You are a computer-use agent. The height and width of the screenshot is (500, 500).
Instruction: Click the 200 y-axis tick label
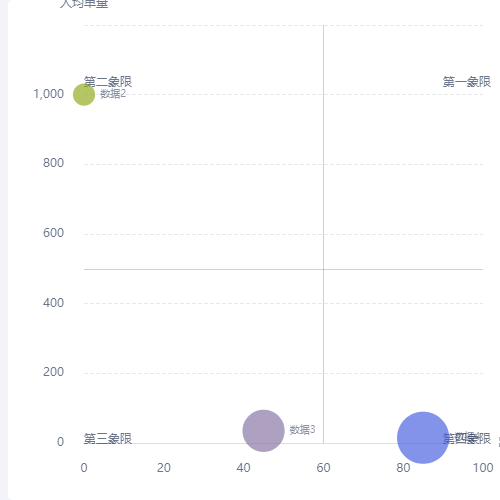tap(53, 372)
